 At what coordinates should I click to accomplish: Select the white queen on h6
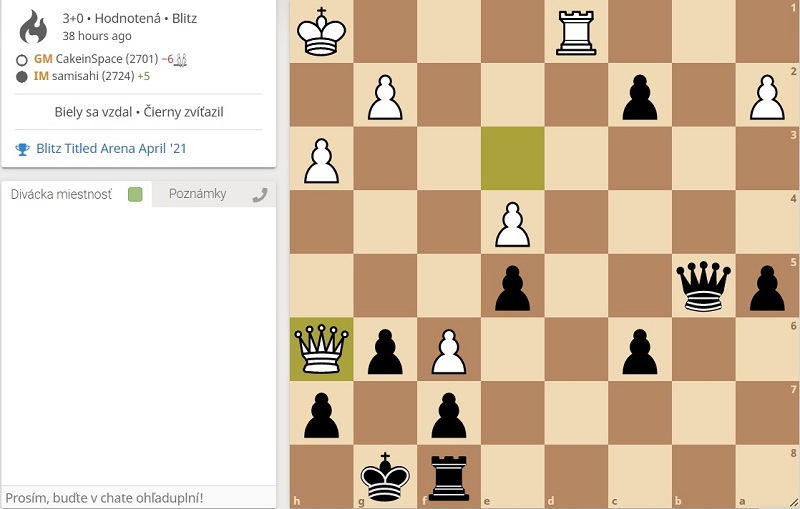click(321, 349)
